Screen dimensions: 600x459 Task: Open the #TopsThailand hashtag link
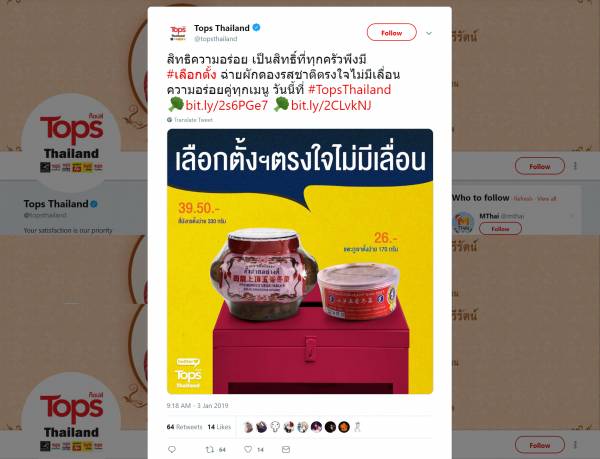(x=349, y=90)
